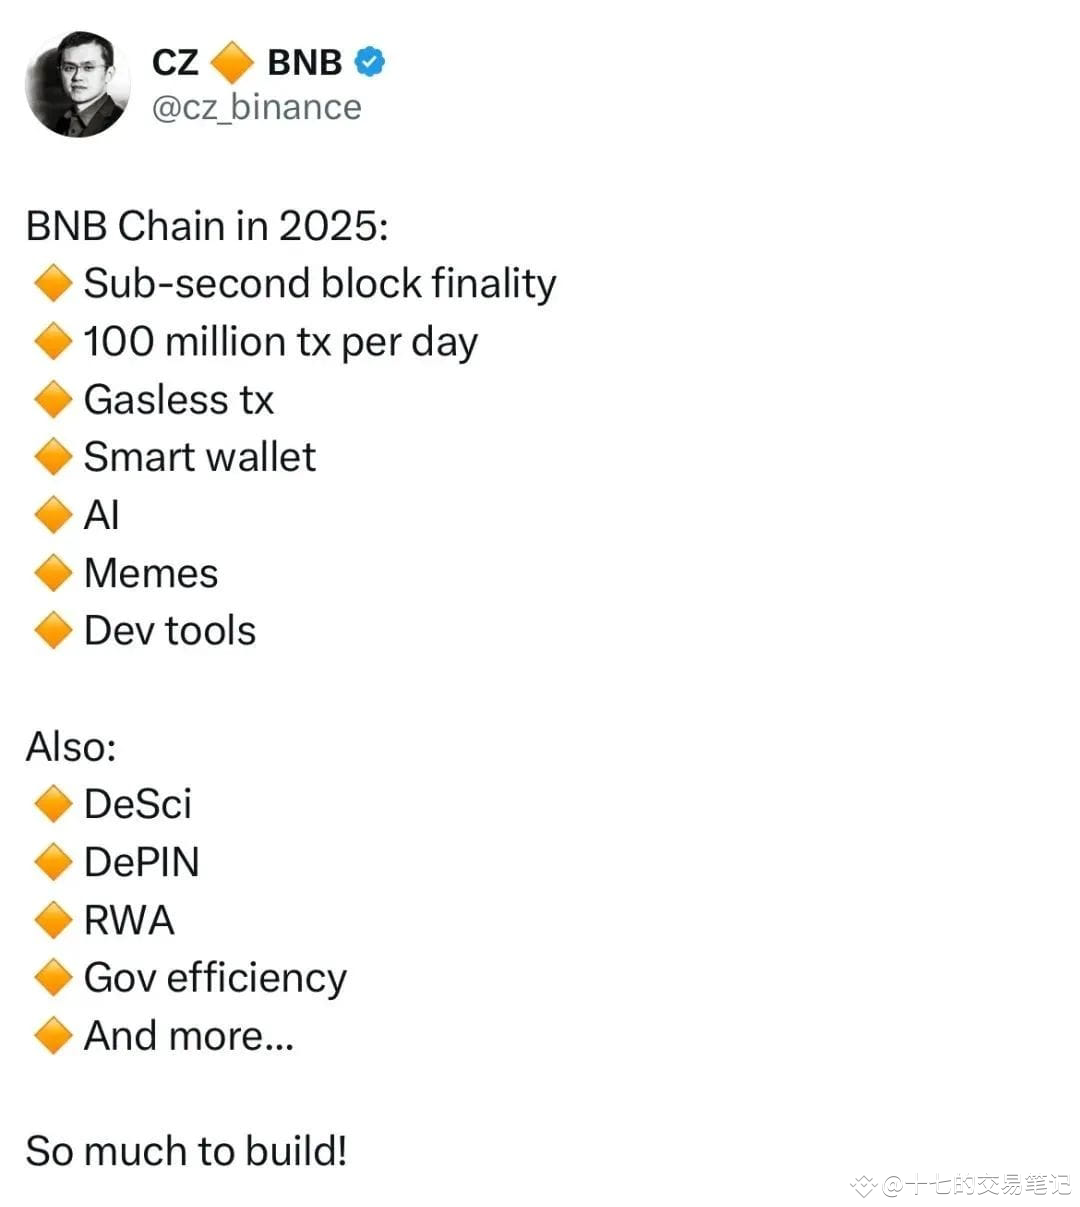The height and width of the screenshot is (1207, 1080).
Task: Open the tweet author's profile photo
Action: click(78, 84)
